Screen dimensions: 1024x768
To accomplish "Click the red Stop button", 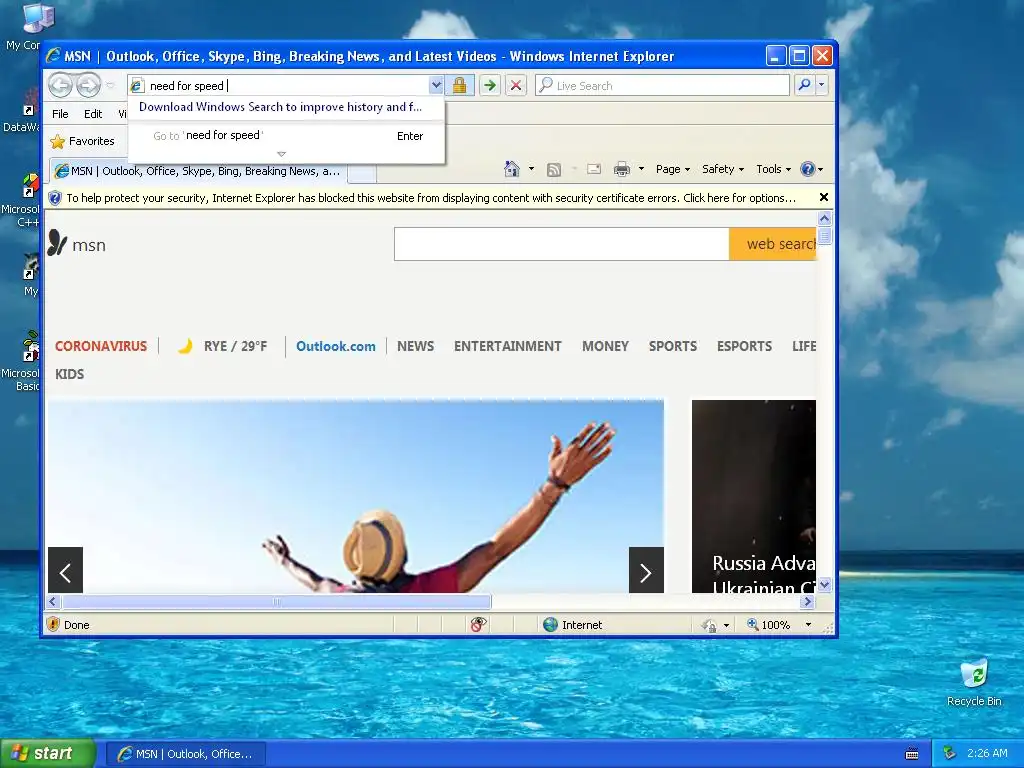I will pos(516,85).
